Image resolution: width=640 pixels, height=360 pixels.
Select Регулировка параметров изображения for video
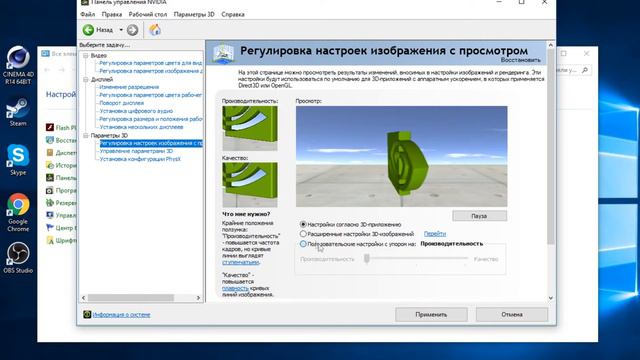[151, 71]
